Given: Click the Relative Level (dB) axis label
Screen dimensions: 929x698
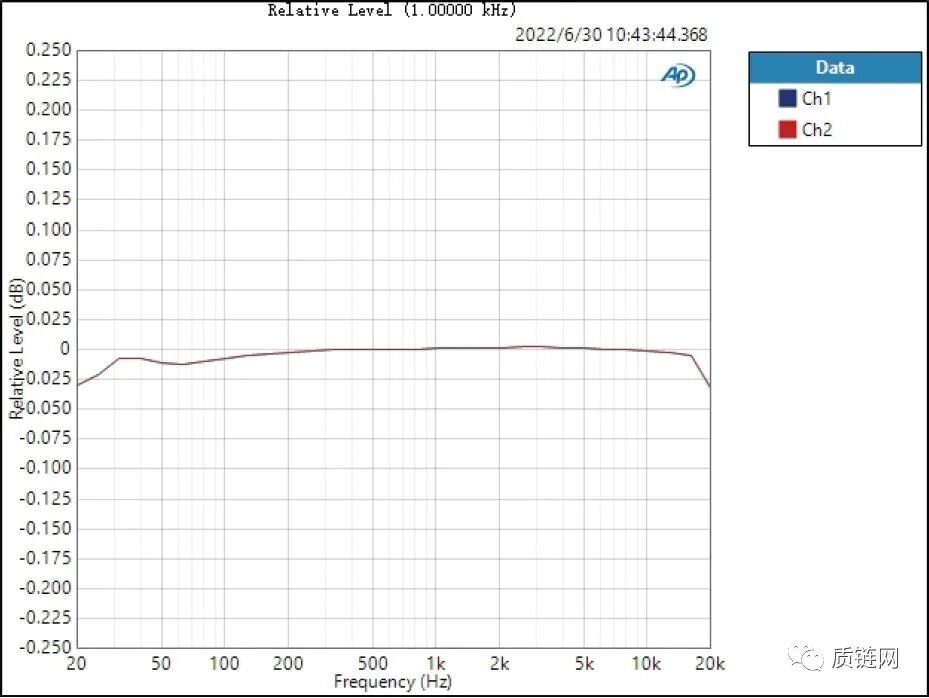Looking at the screenshot, I should 16,349.
